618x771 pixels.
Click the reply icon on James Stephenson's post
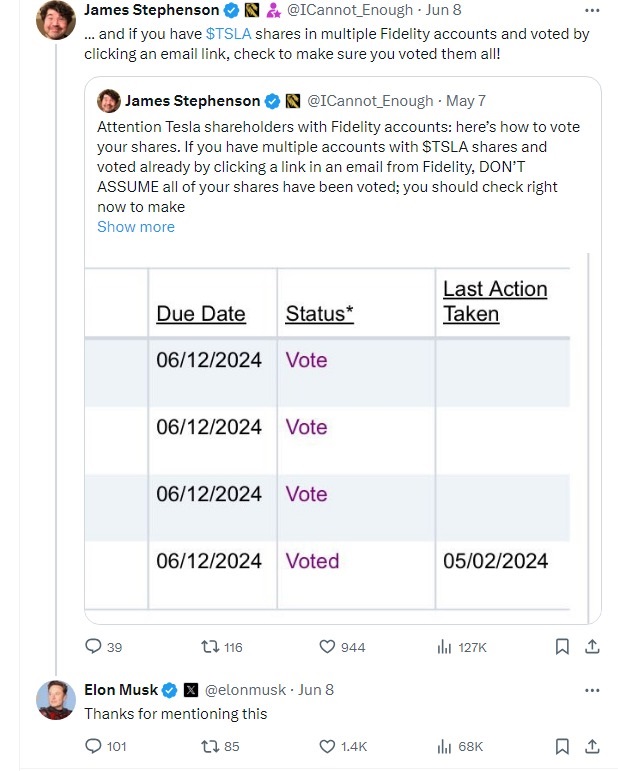click(x=93, y=647)
